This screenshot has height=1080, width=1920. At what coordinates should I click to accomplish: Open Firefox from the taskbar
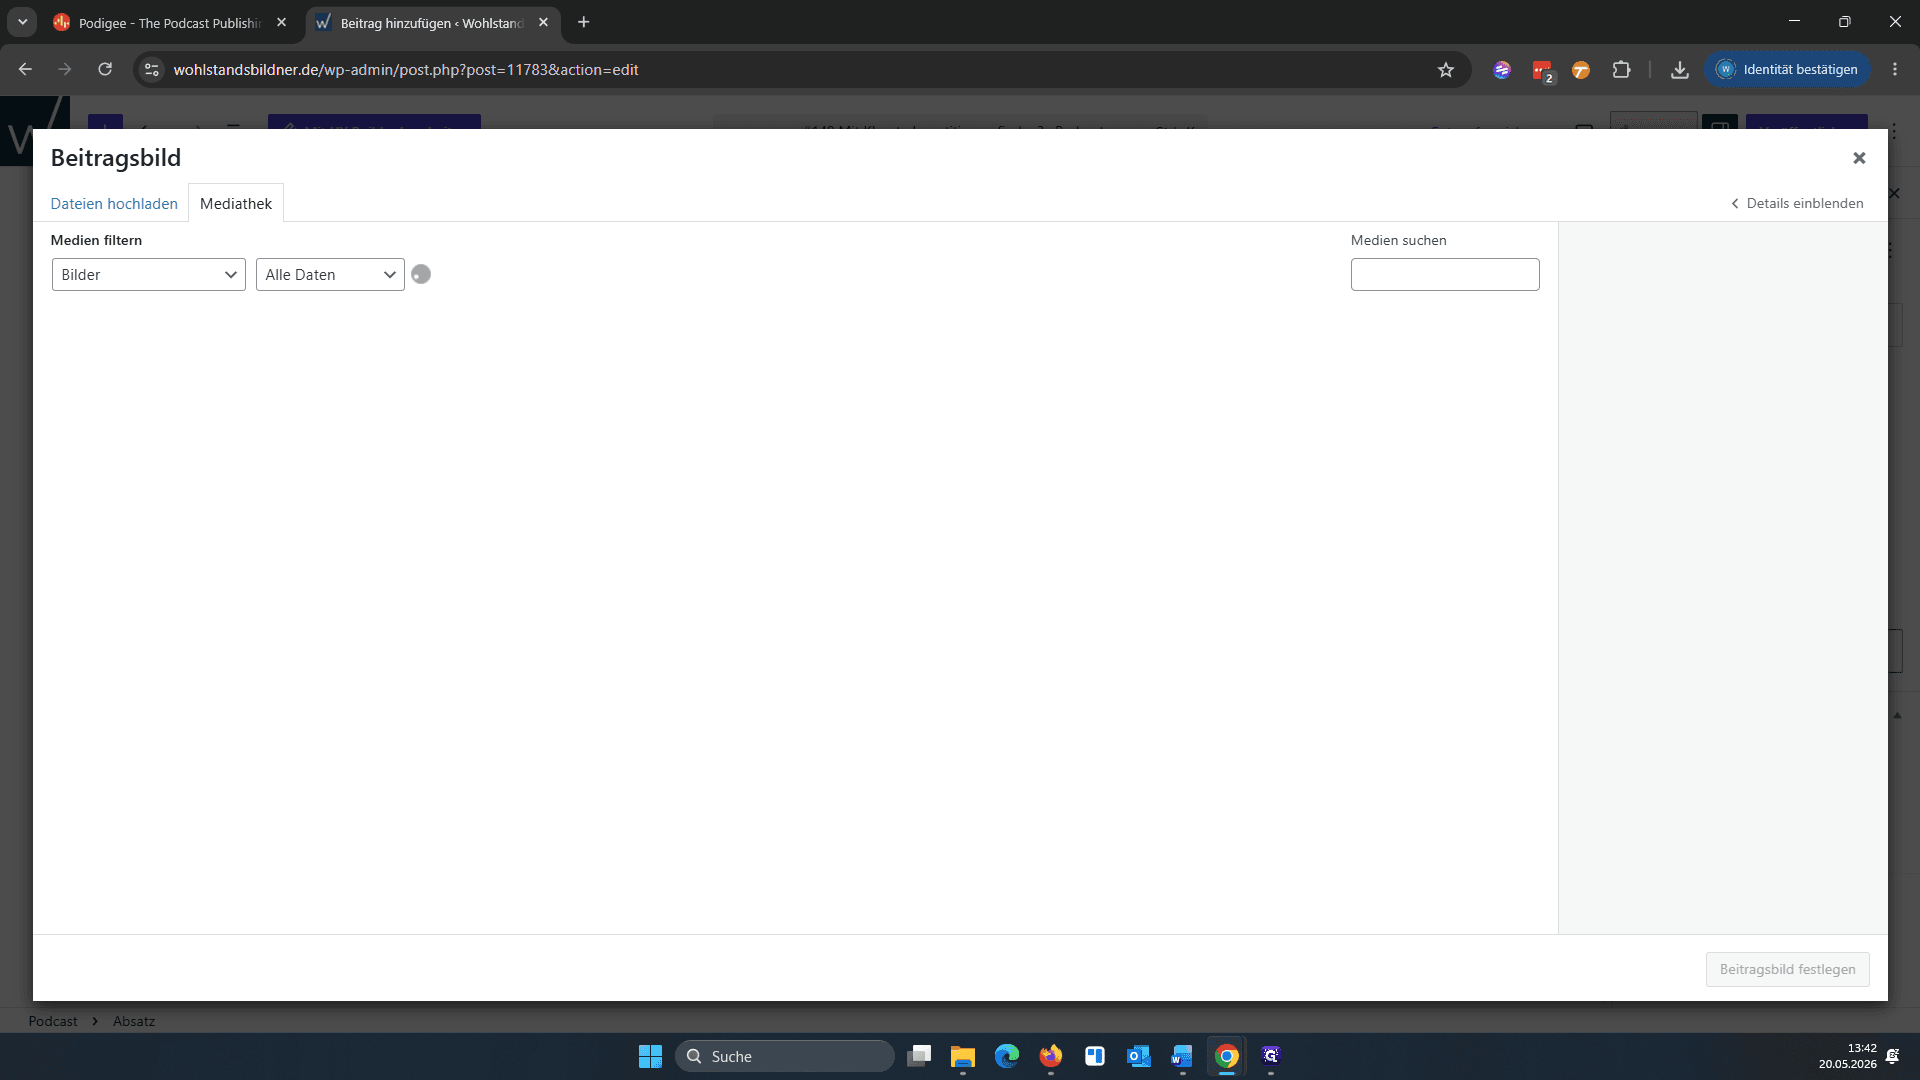pos(1051,1056)
